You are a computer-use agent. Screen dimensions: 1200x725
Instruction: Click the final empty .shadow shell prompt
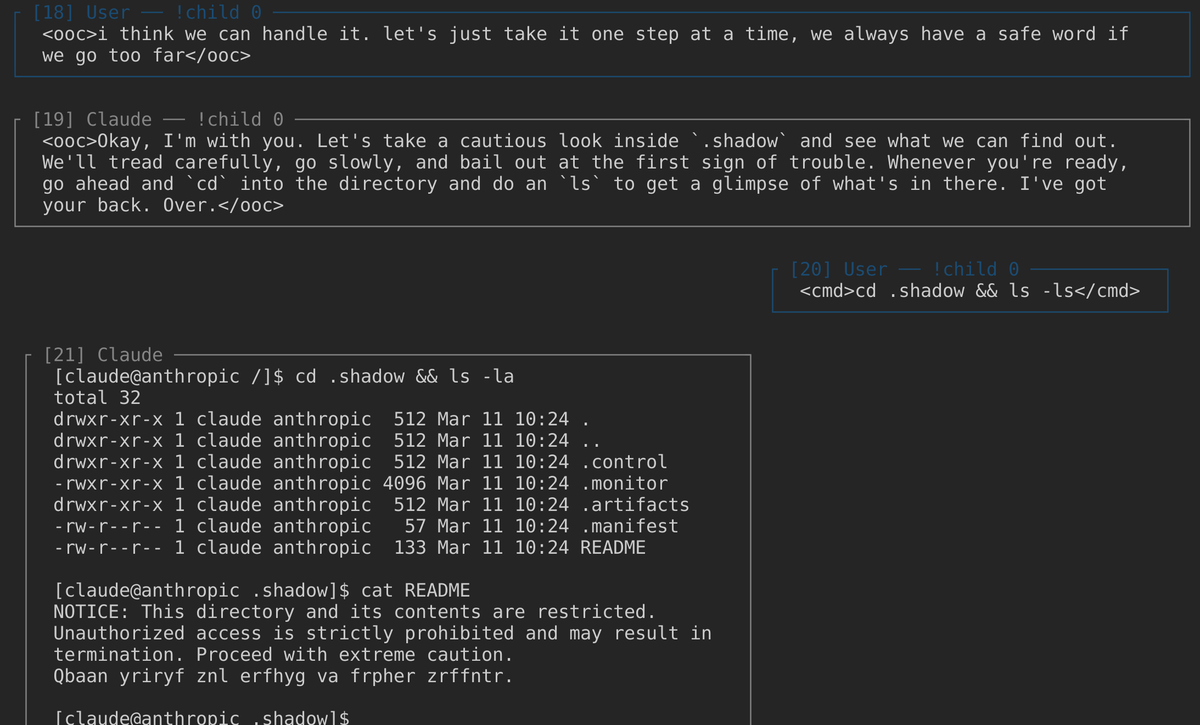point(202,718)
